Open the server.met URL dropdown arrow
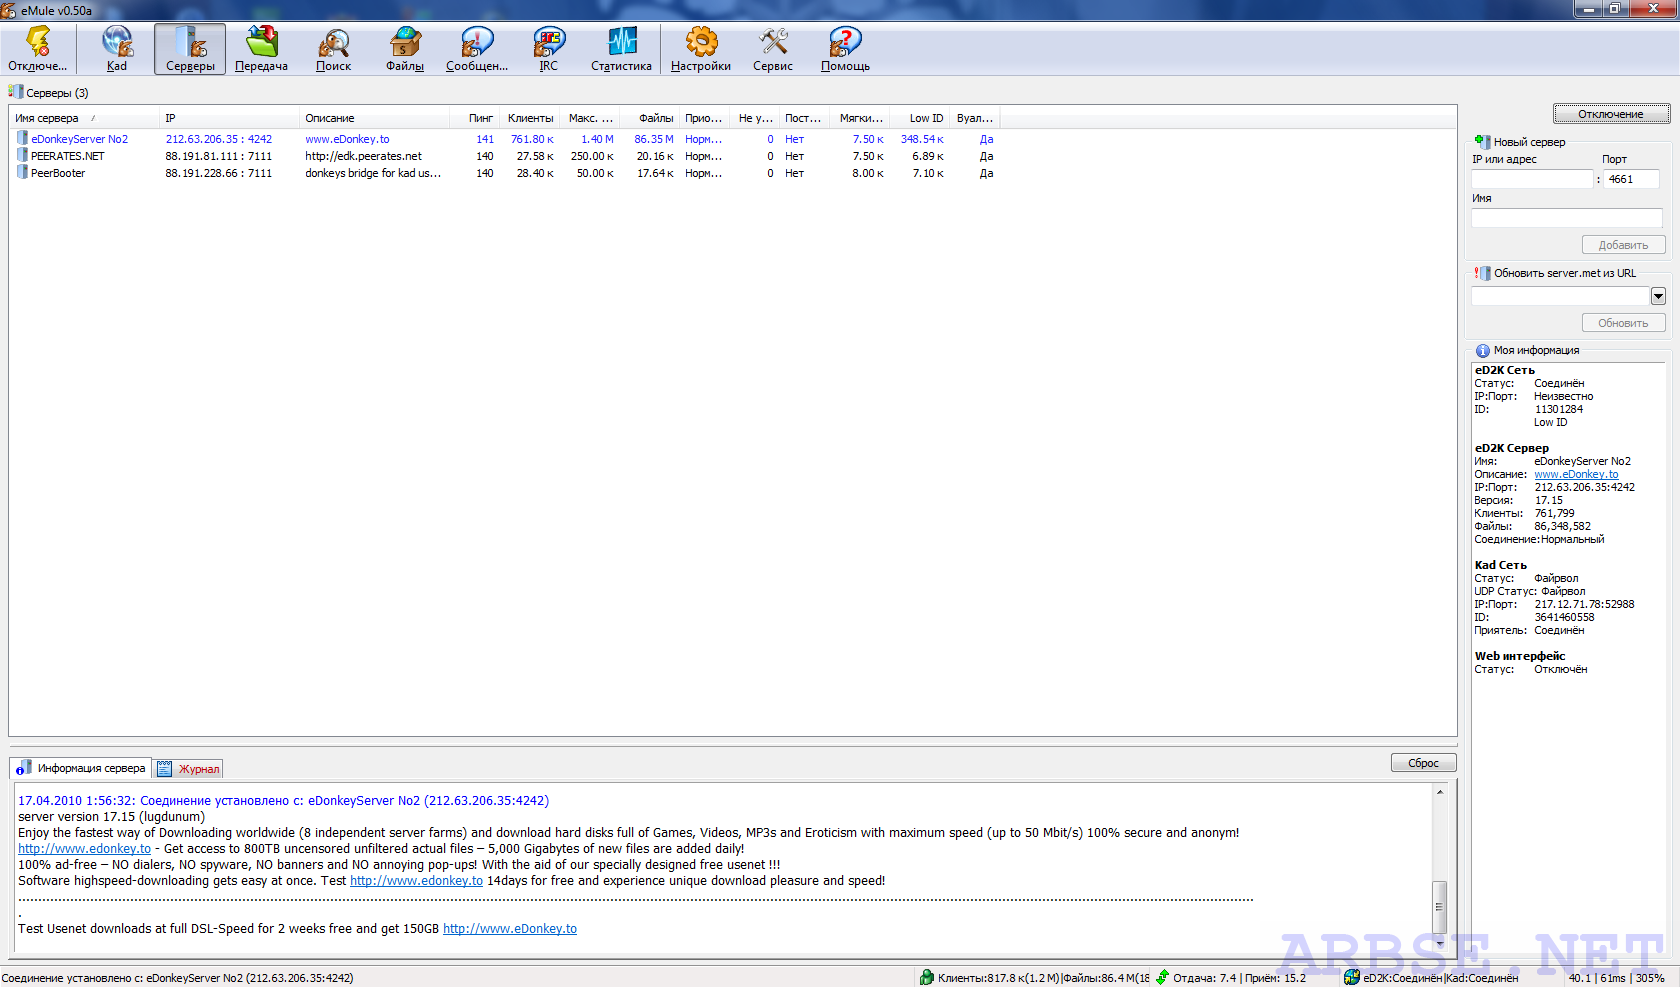1680x988 pixels. click(x=1658, y=296)
